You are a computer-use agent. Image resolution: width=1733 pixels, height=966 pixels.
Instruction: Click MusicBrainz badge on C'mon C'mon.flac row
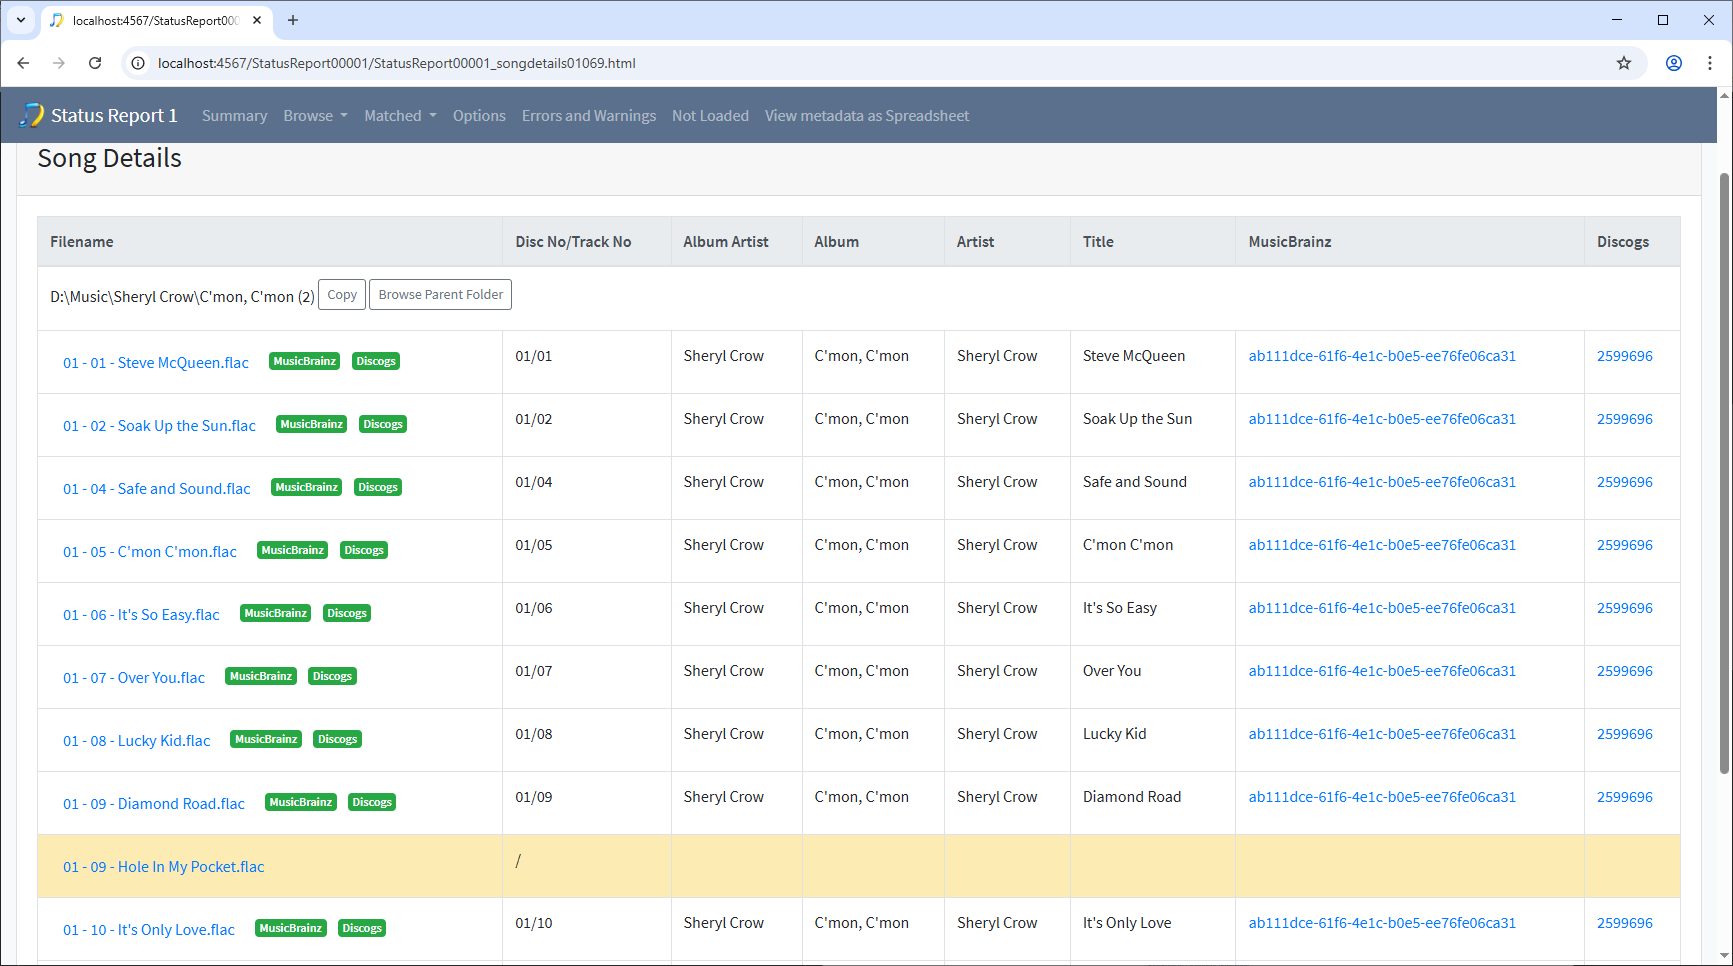293,550
